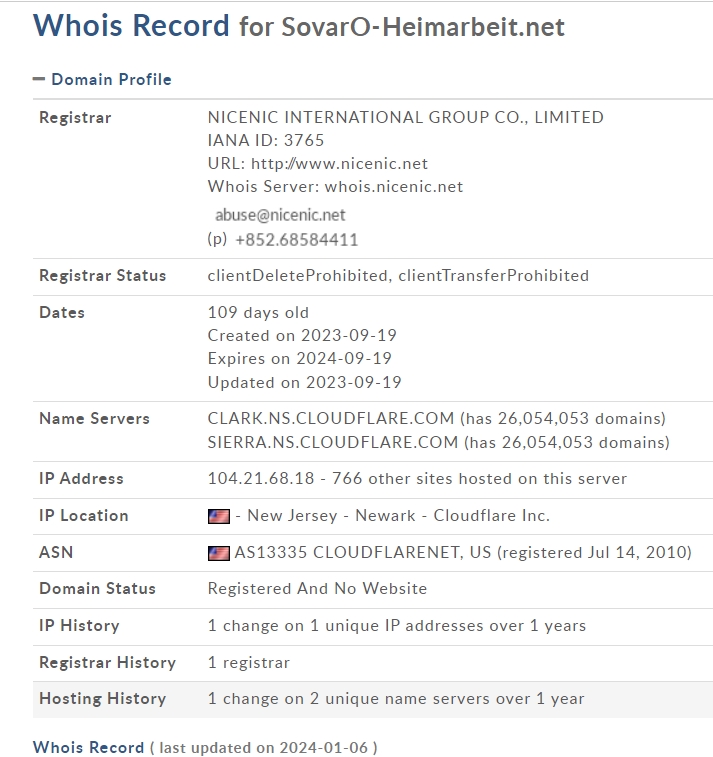Click the AS13335 CLOUDFLARENET ASN text
This screenshot has height=757, width=713.
[363, 552]
